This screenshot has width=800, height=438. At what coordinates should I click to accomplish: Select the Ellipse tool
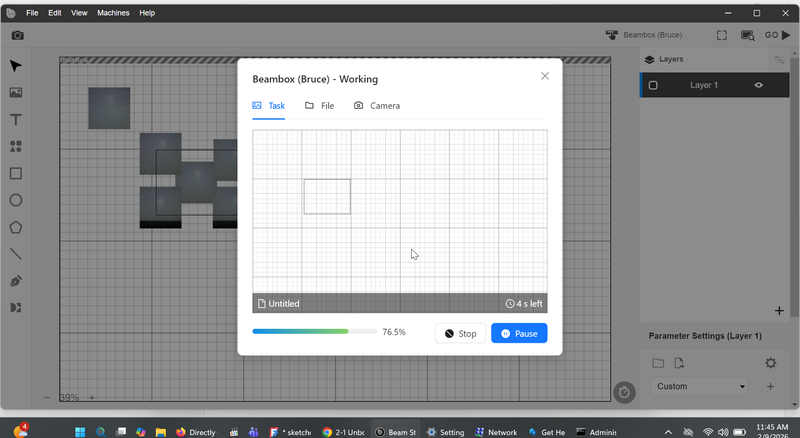16,200
